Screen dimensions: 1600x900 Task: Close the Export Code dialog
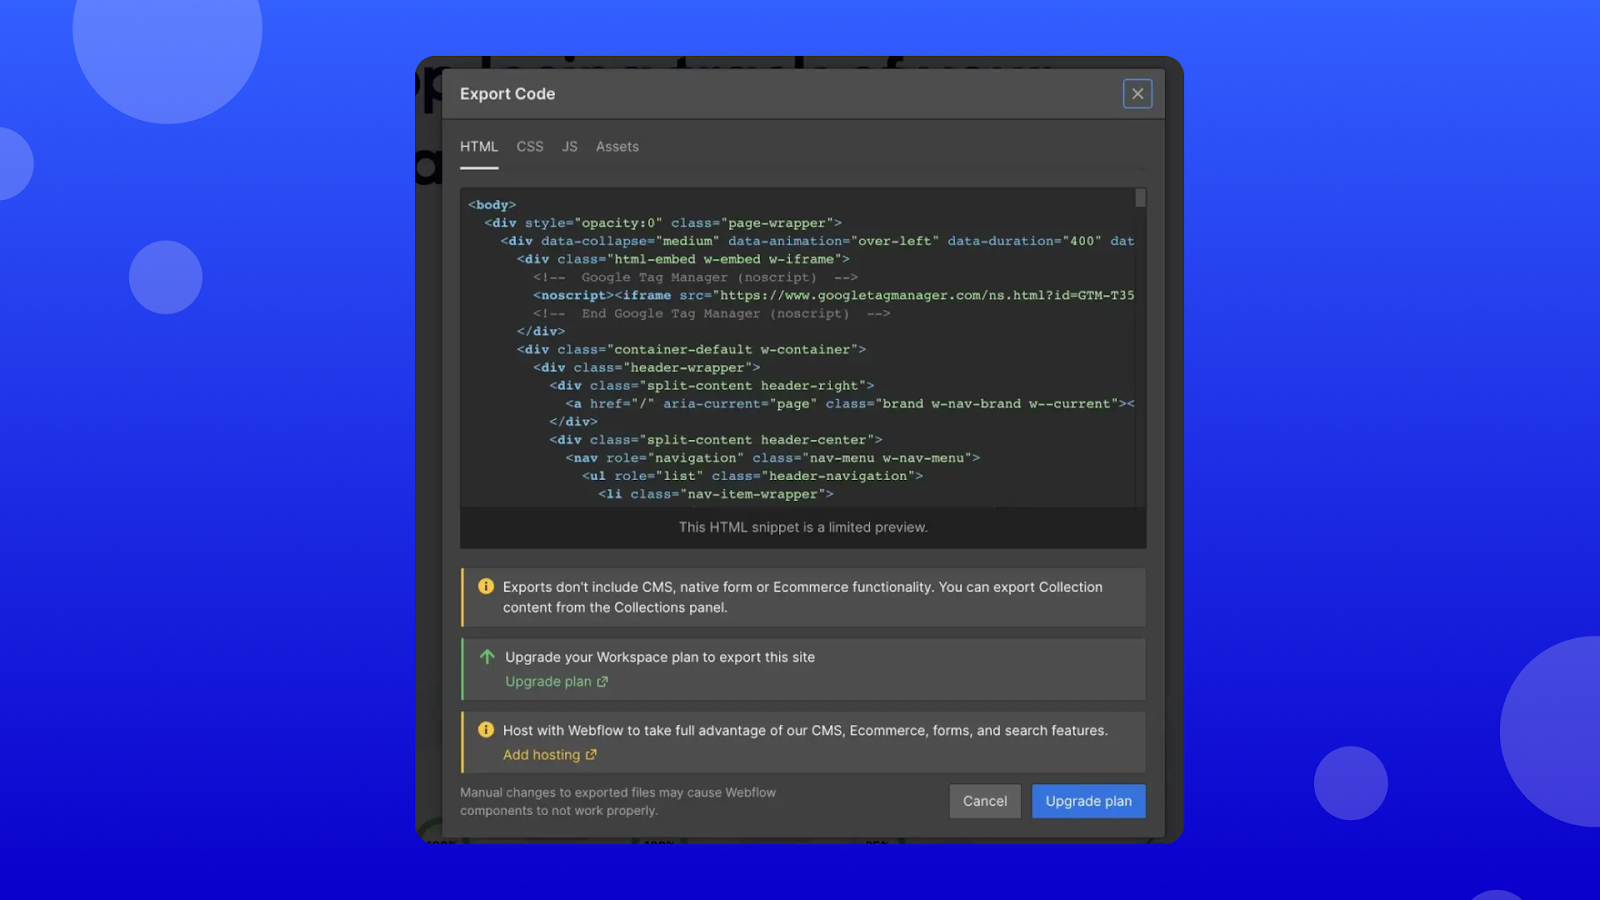coord(1137,94)
